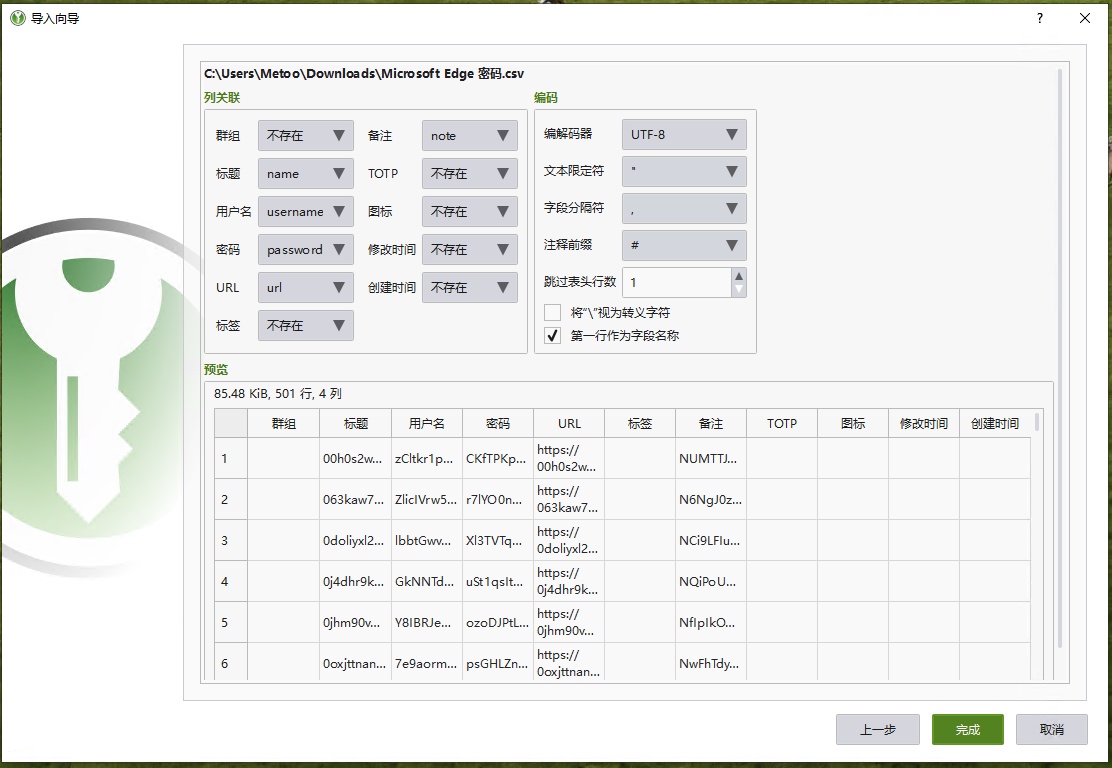Open the 注释前缀 dropdown showing #
Viewport: 1112px width, 768px height.
click(x=684, y=245)
